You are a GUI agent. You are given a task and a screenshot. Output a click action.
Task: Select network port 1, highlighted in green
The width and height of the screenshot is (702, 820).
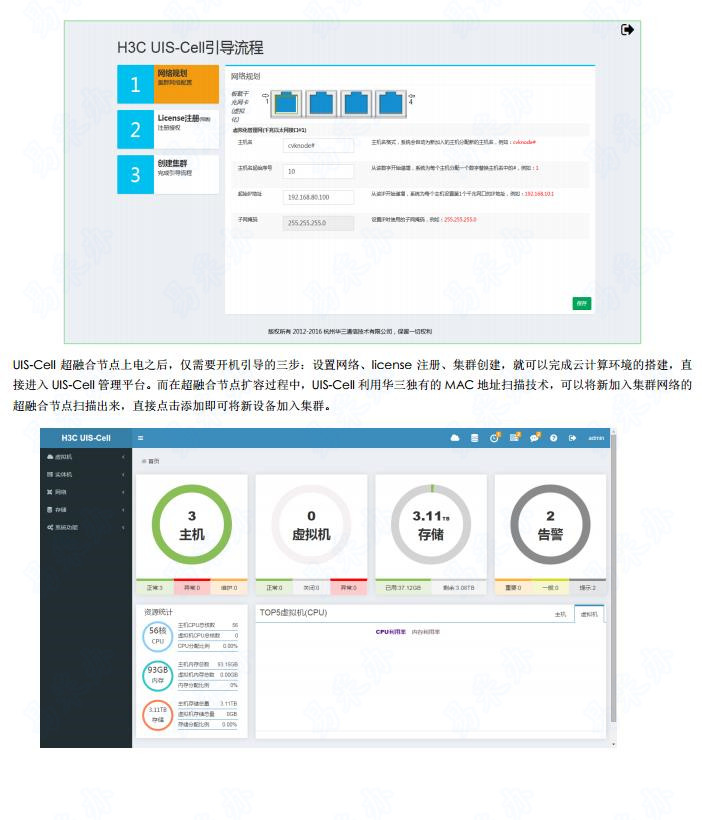point(286,102)
